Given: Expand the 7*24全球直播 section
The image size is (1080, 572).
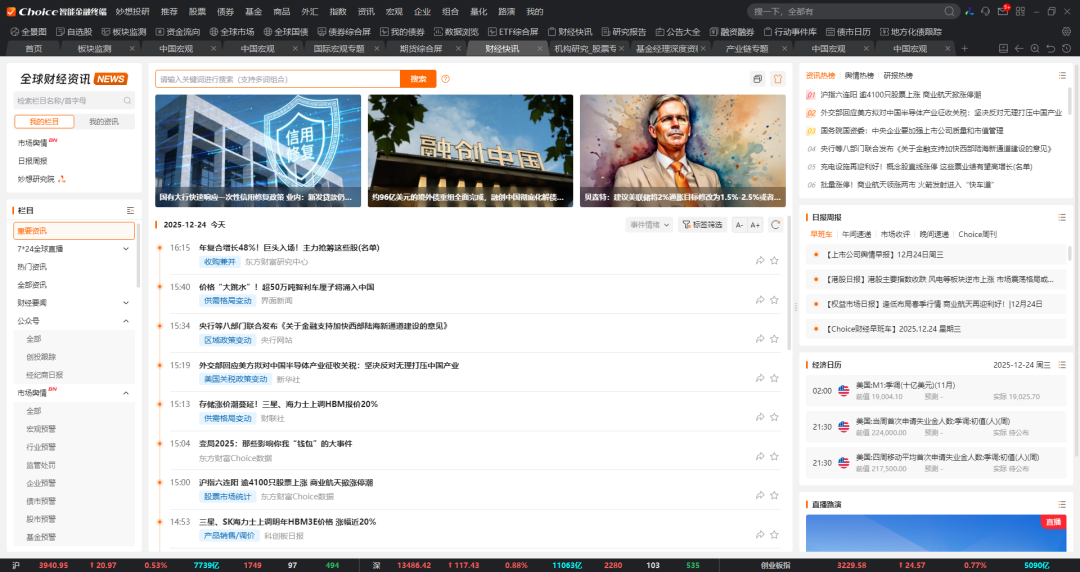Looking at the screenshot, I should pos(126,249).
